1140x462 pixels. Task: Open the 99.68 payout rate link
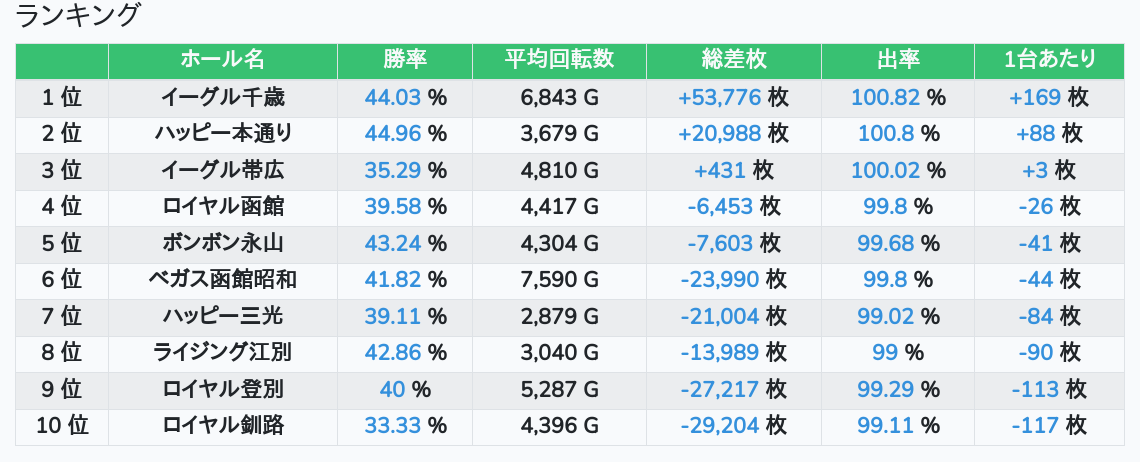tap(885, 243)
